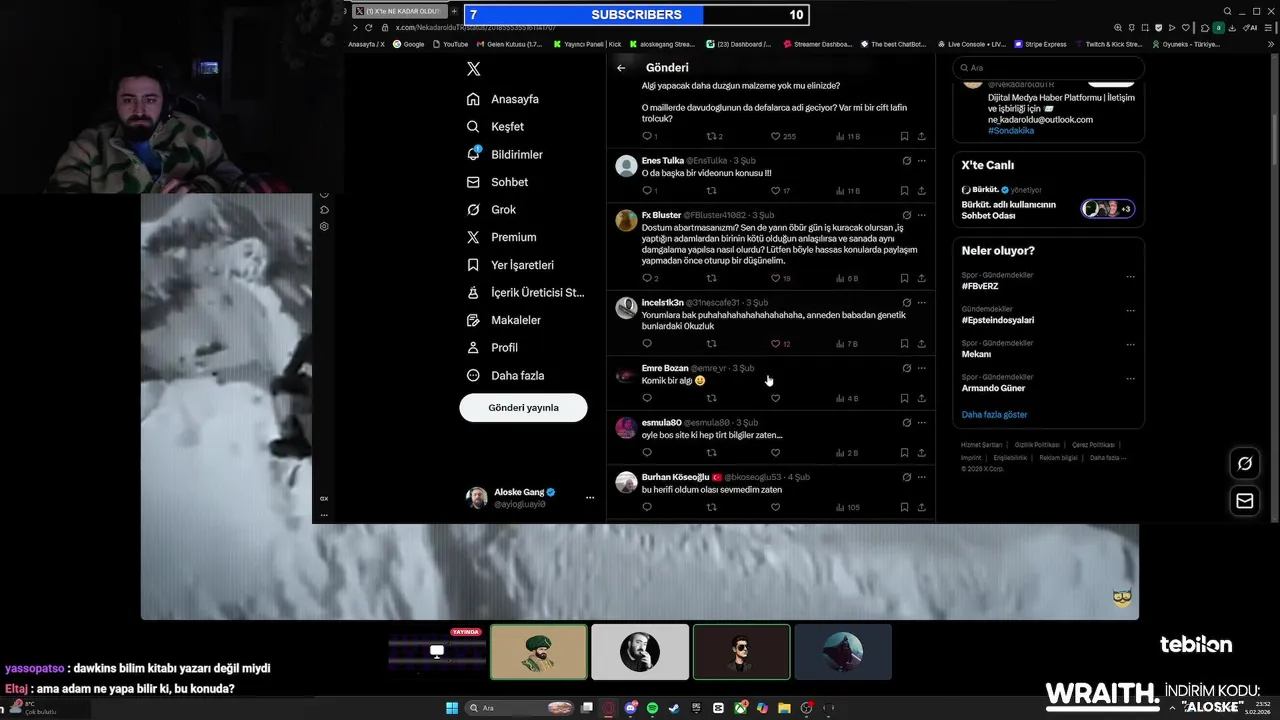The height and width of the screenshot is (720, 1280).
Task: Open Sohbet in X sidebar
Action: tap(497, 182)
